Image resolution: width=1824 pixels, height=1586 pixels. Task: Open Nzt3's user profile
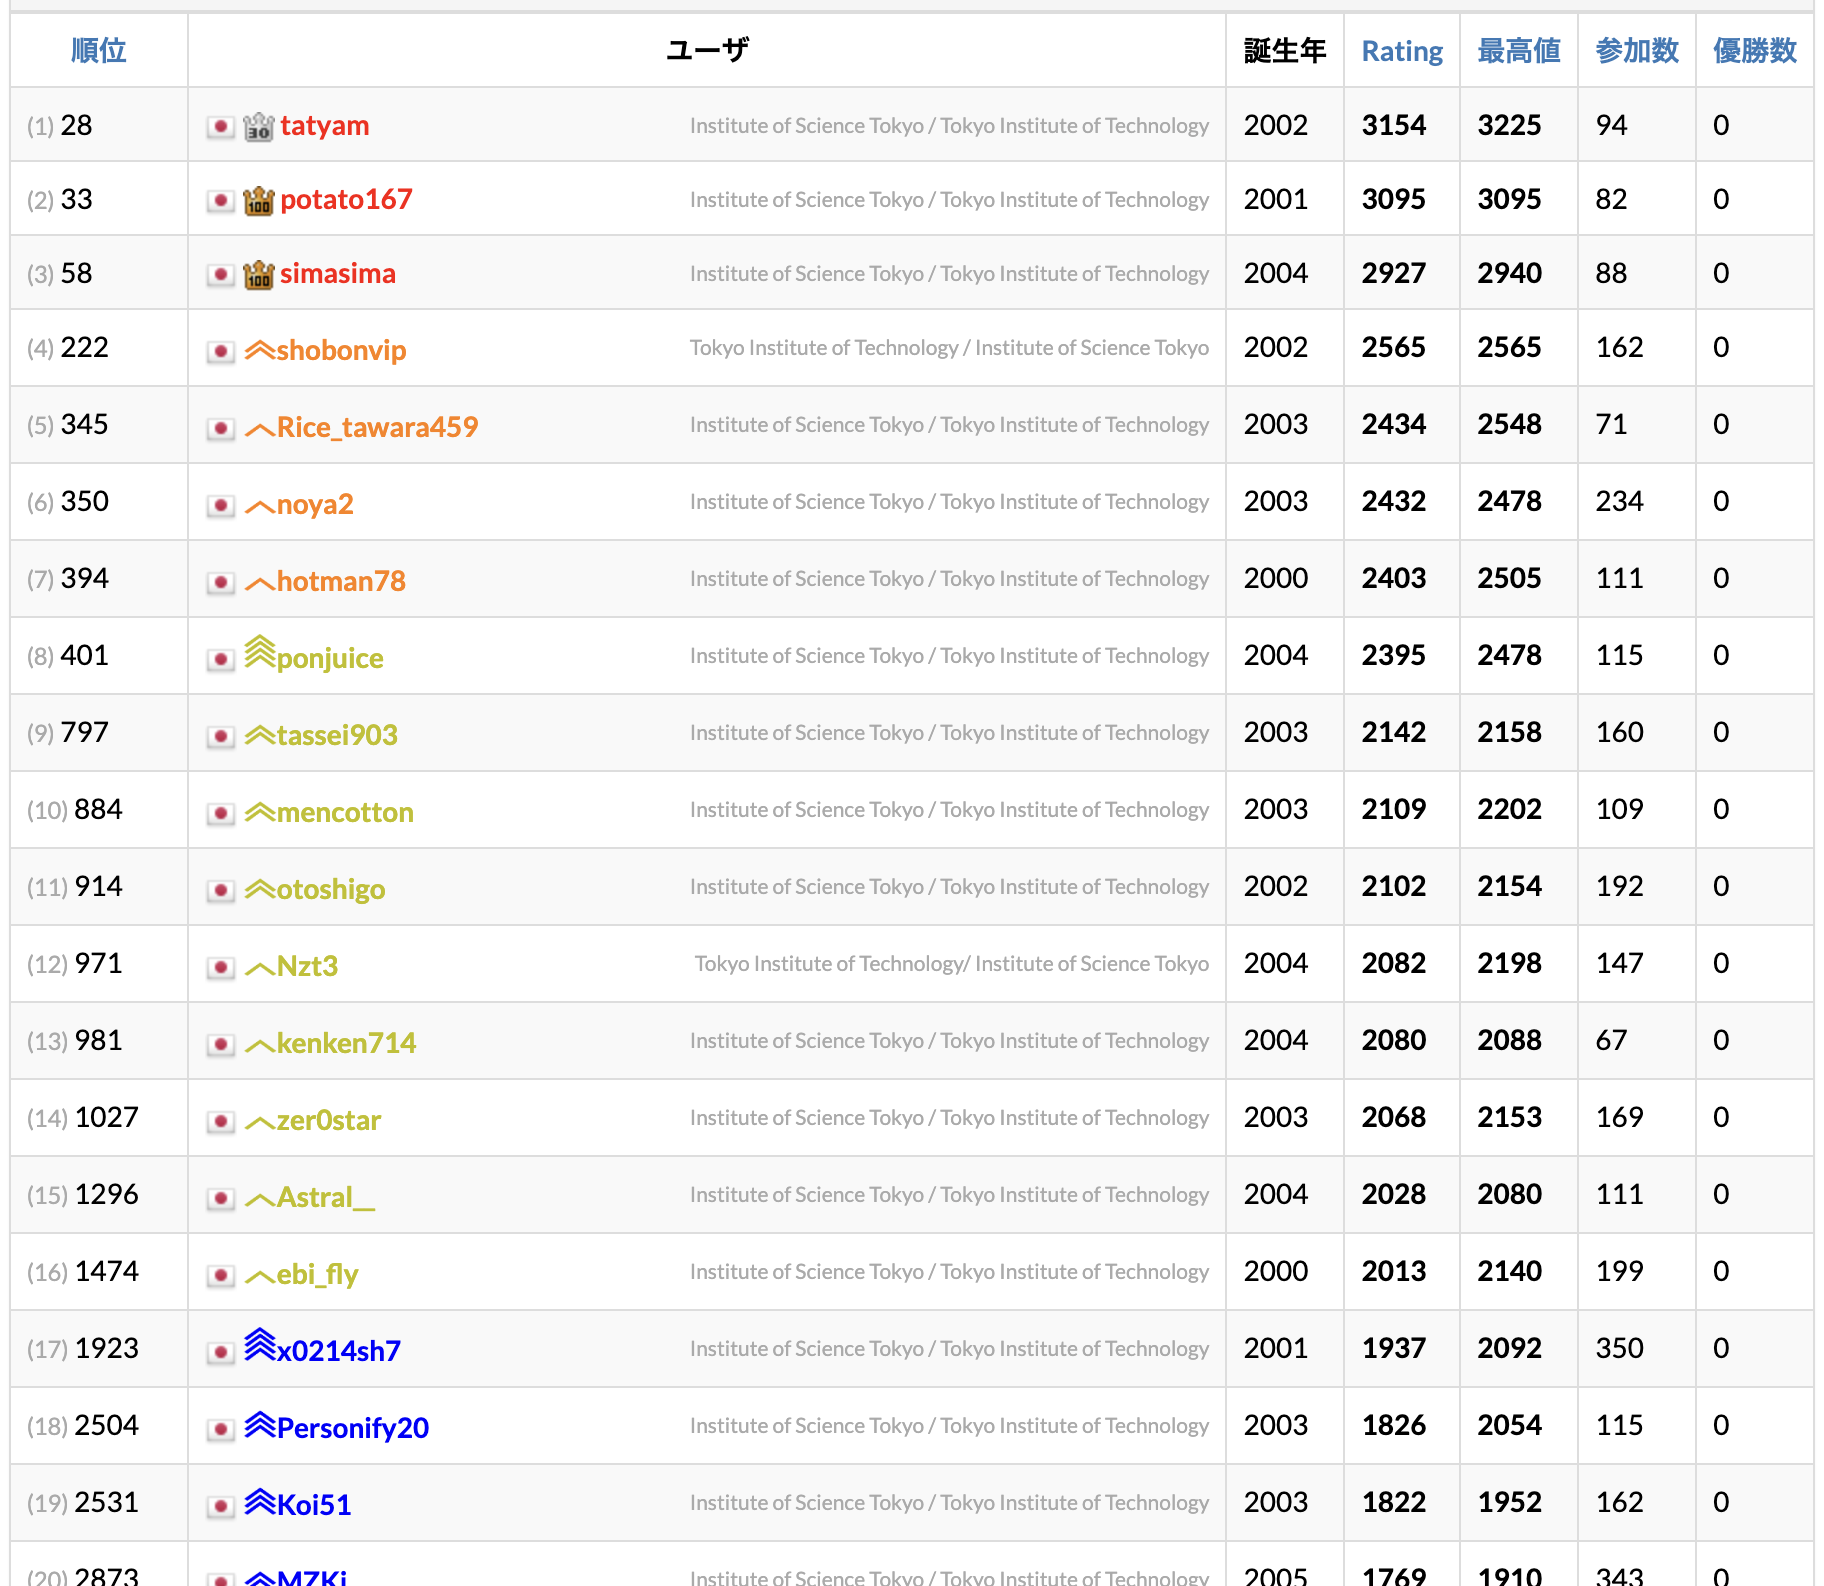(307, 966)
